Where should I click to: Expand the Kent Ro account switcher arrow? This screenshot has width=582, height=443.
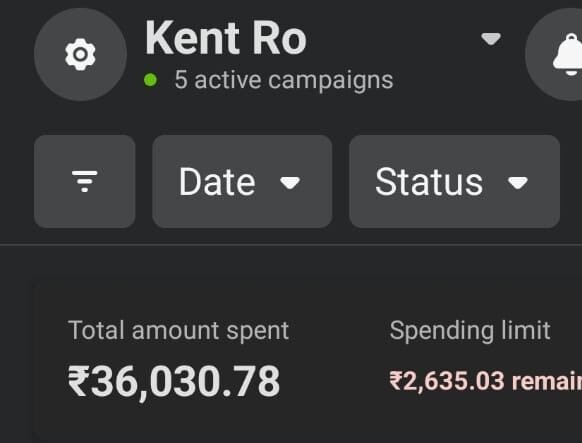[491, 39]
